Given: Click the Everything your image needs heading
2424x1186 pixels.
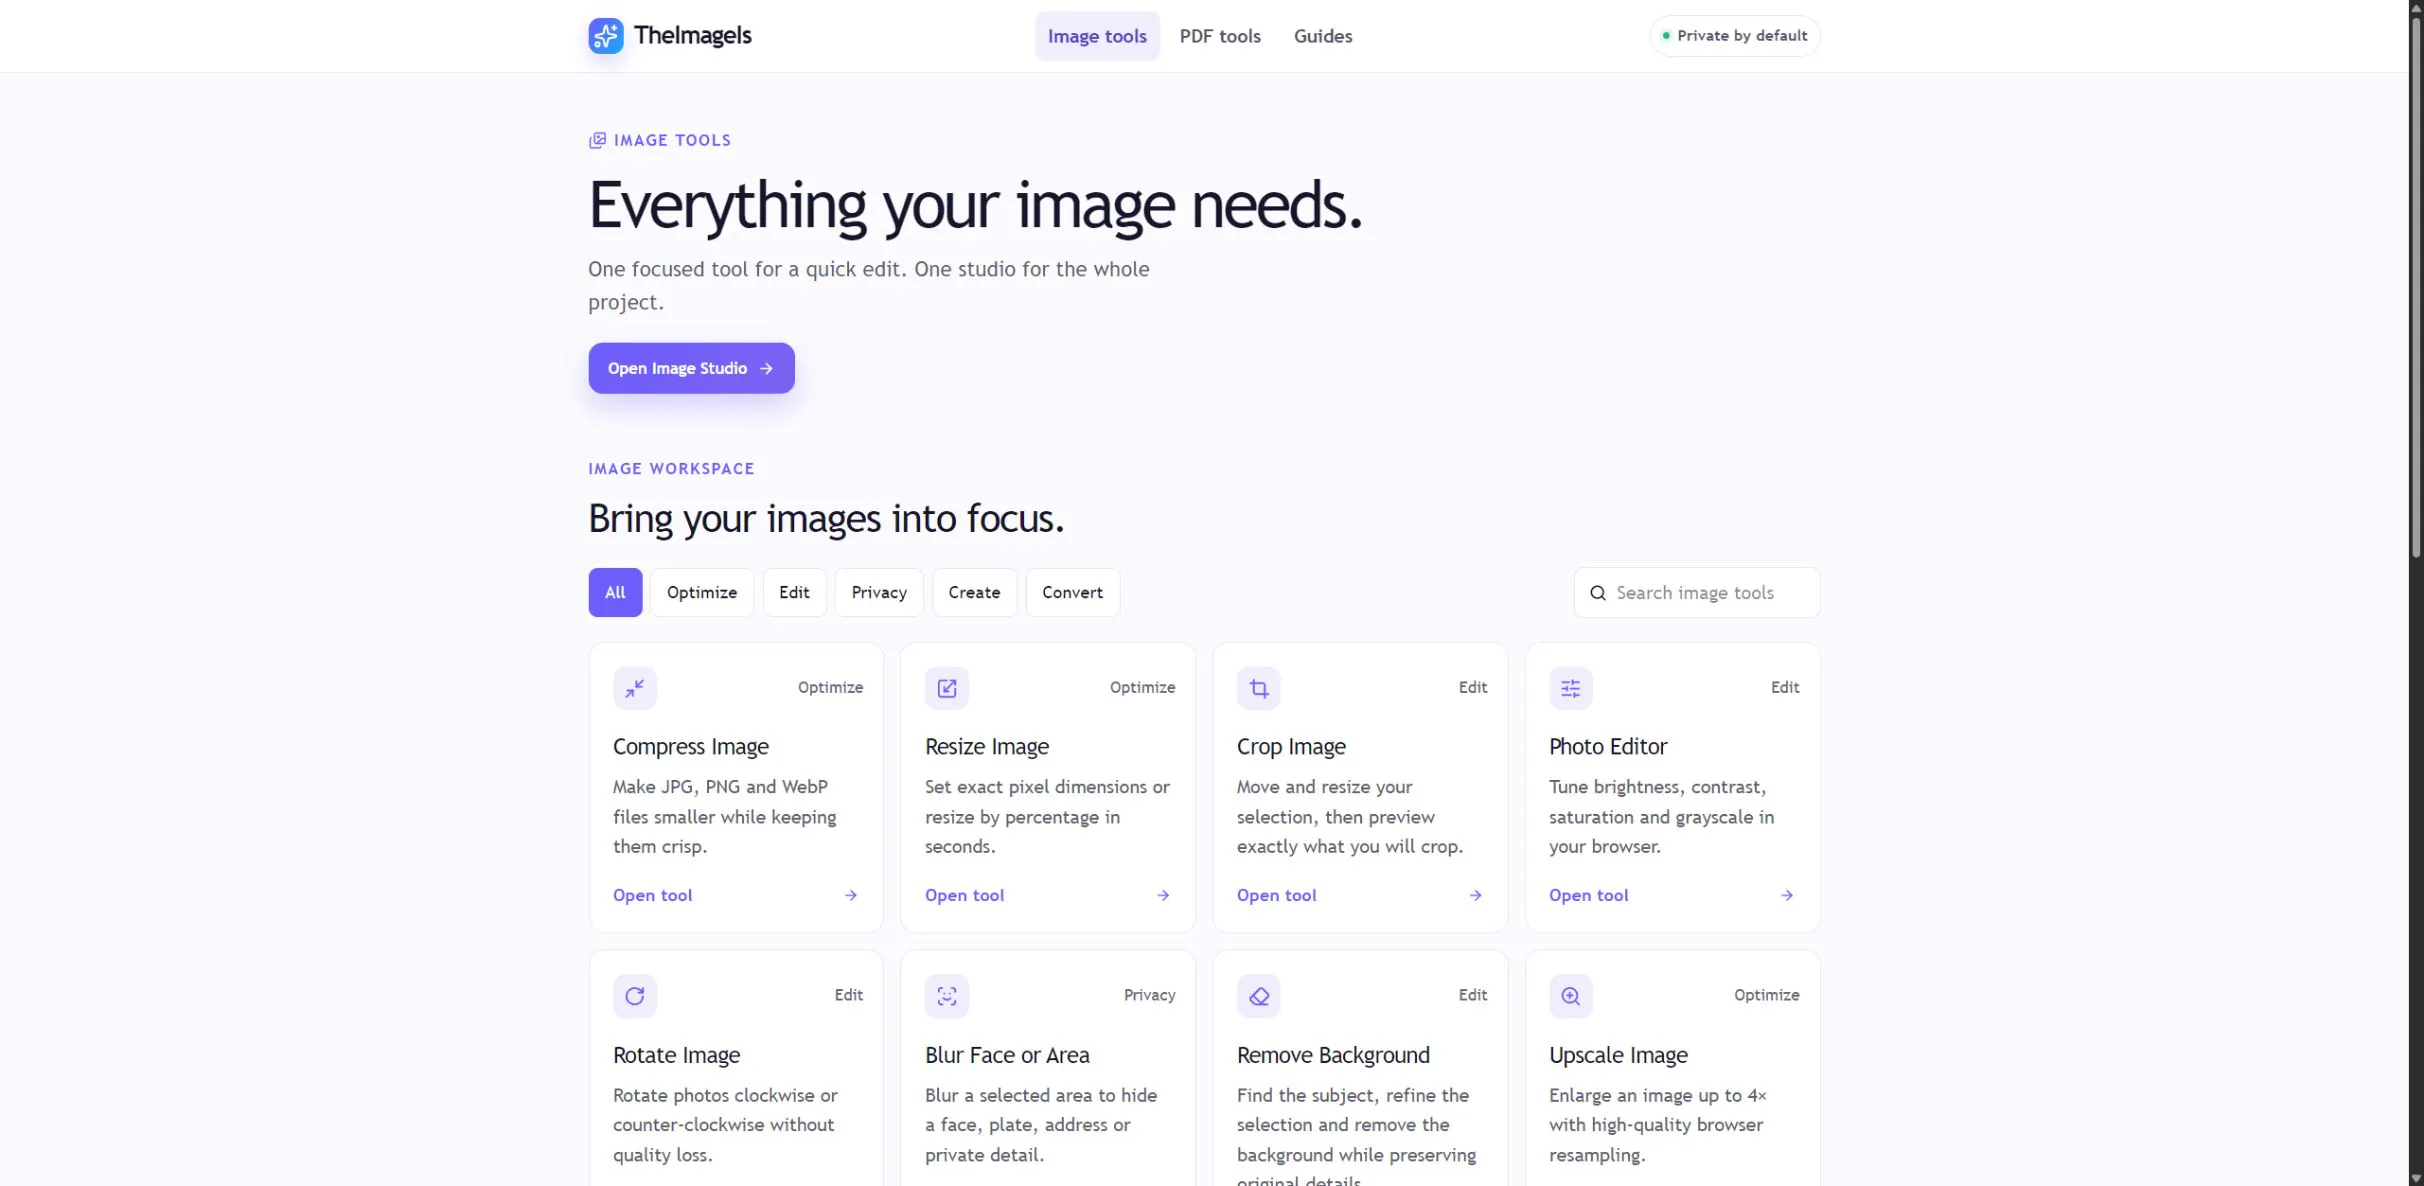Looking at the screenshot, I should pyautogui.click(x=975, y=206).
